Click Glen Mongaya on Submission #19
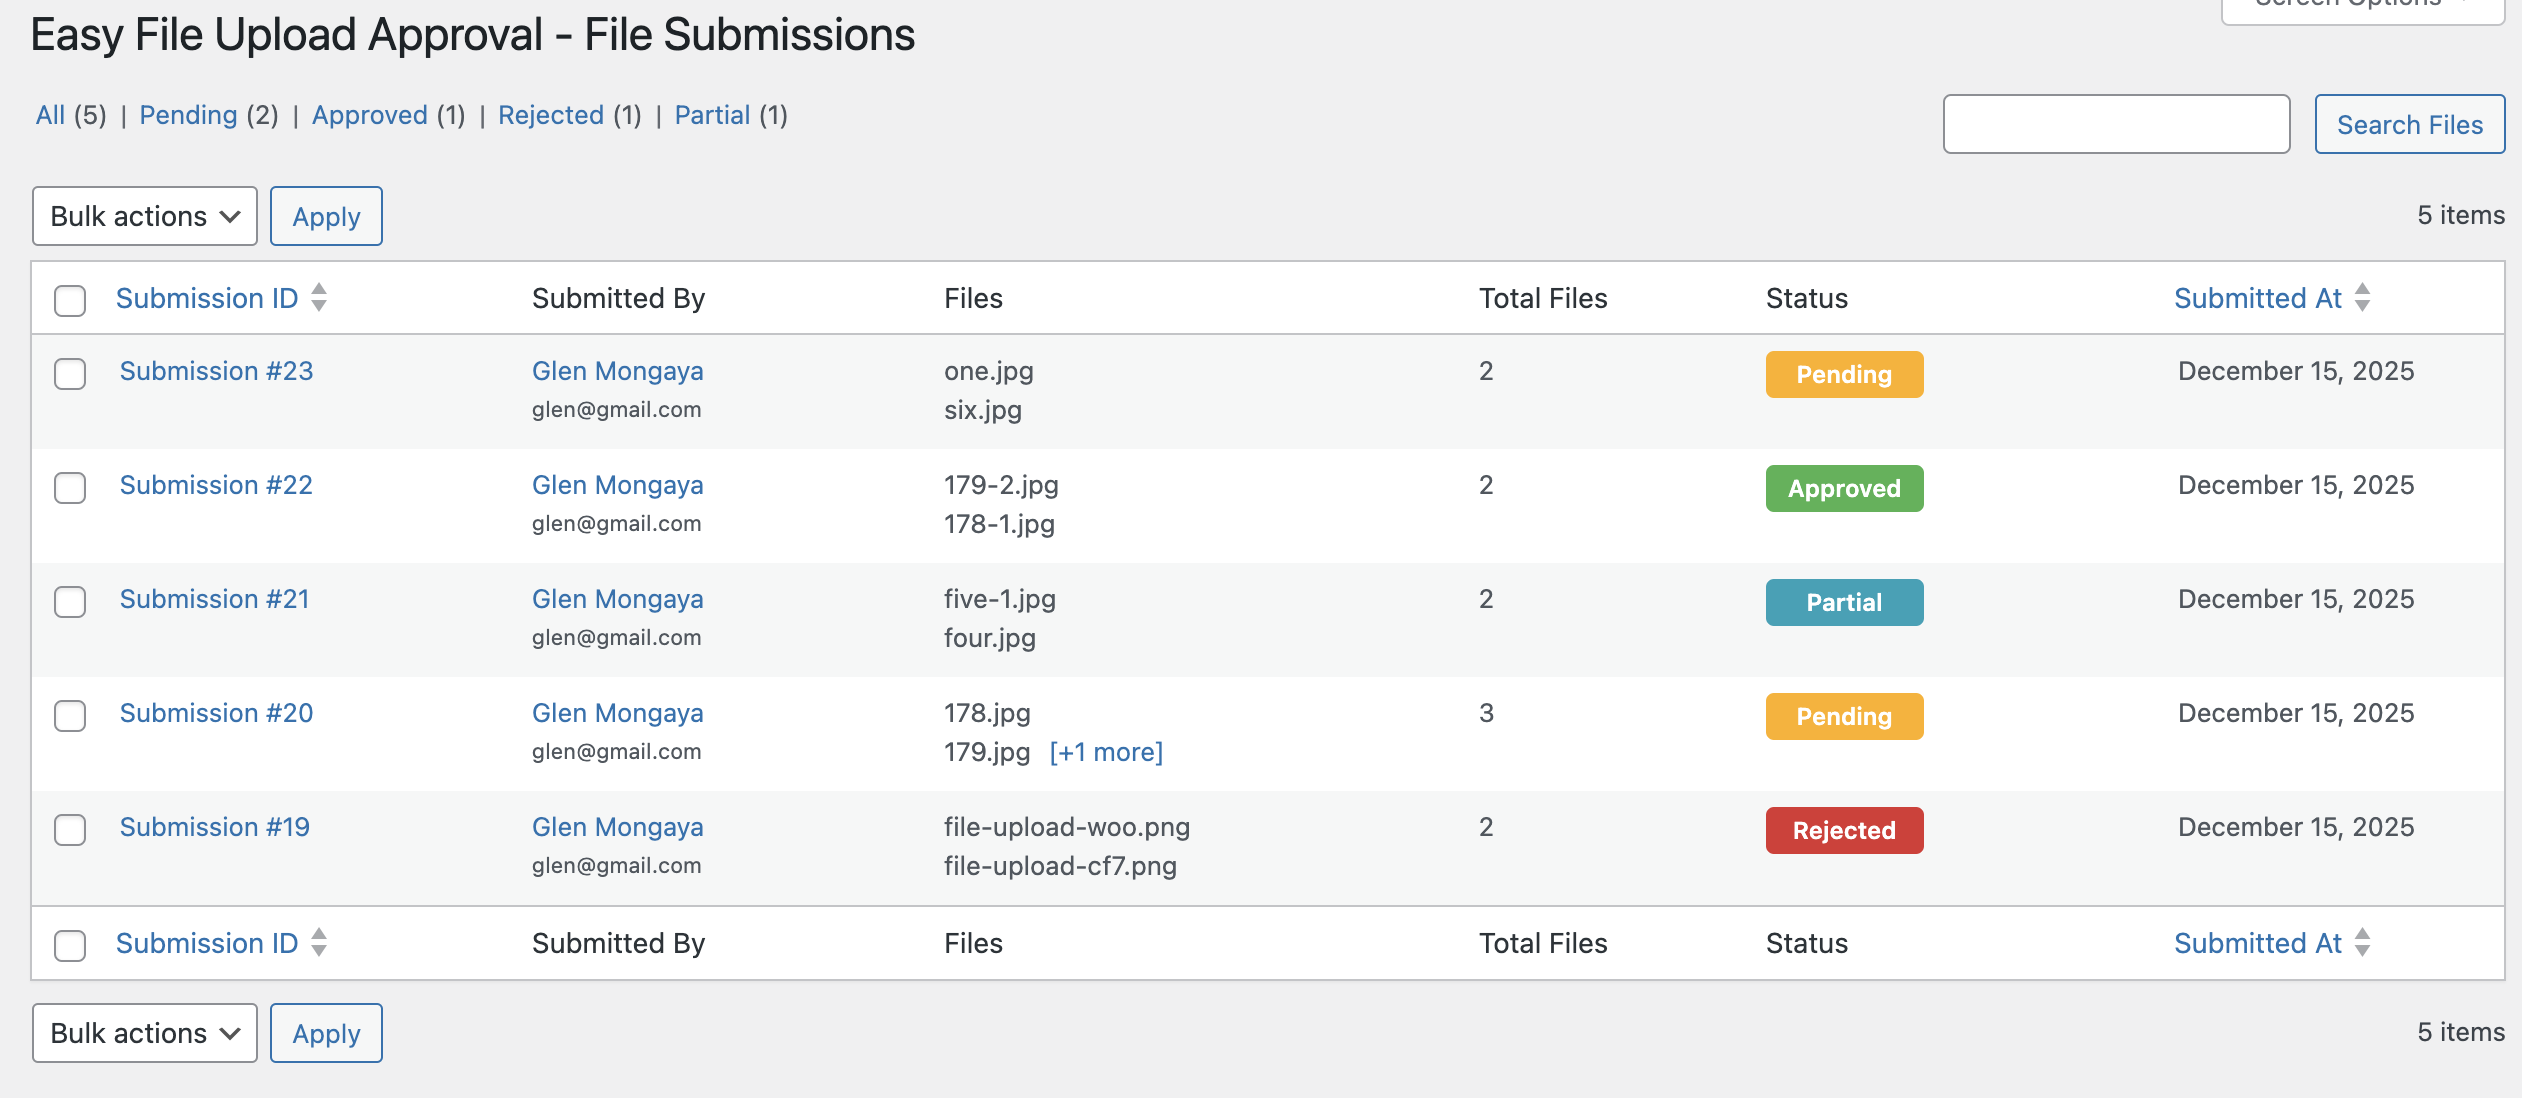This screenshot has height=1098, width=2522. (x=617, y=827)
